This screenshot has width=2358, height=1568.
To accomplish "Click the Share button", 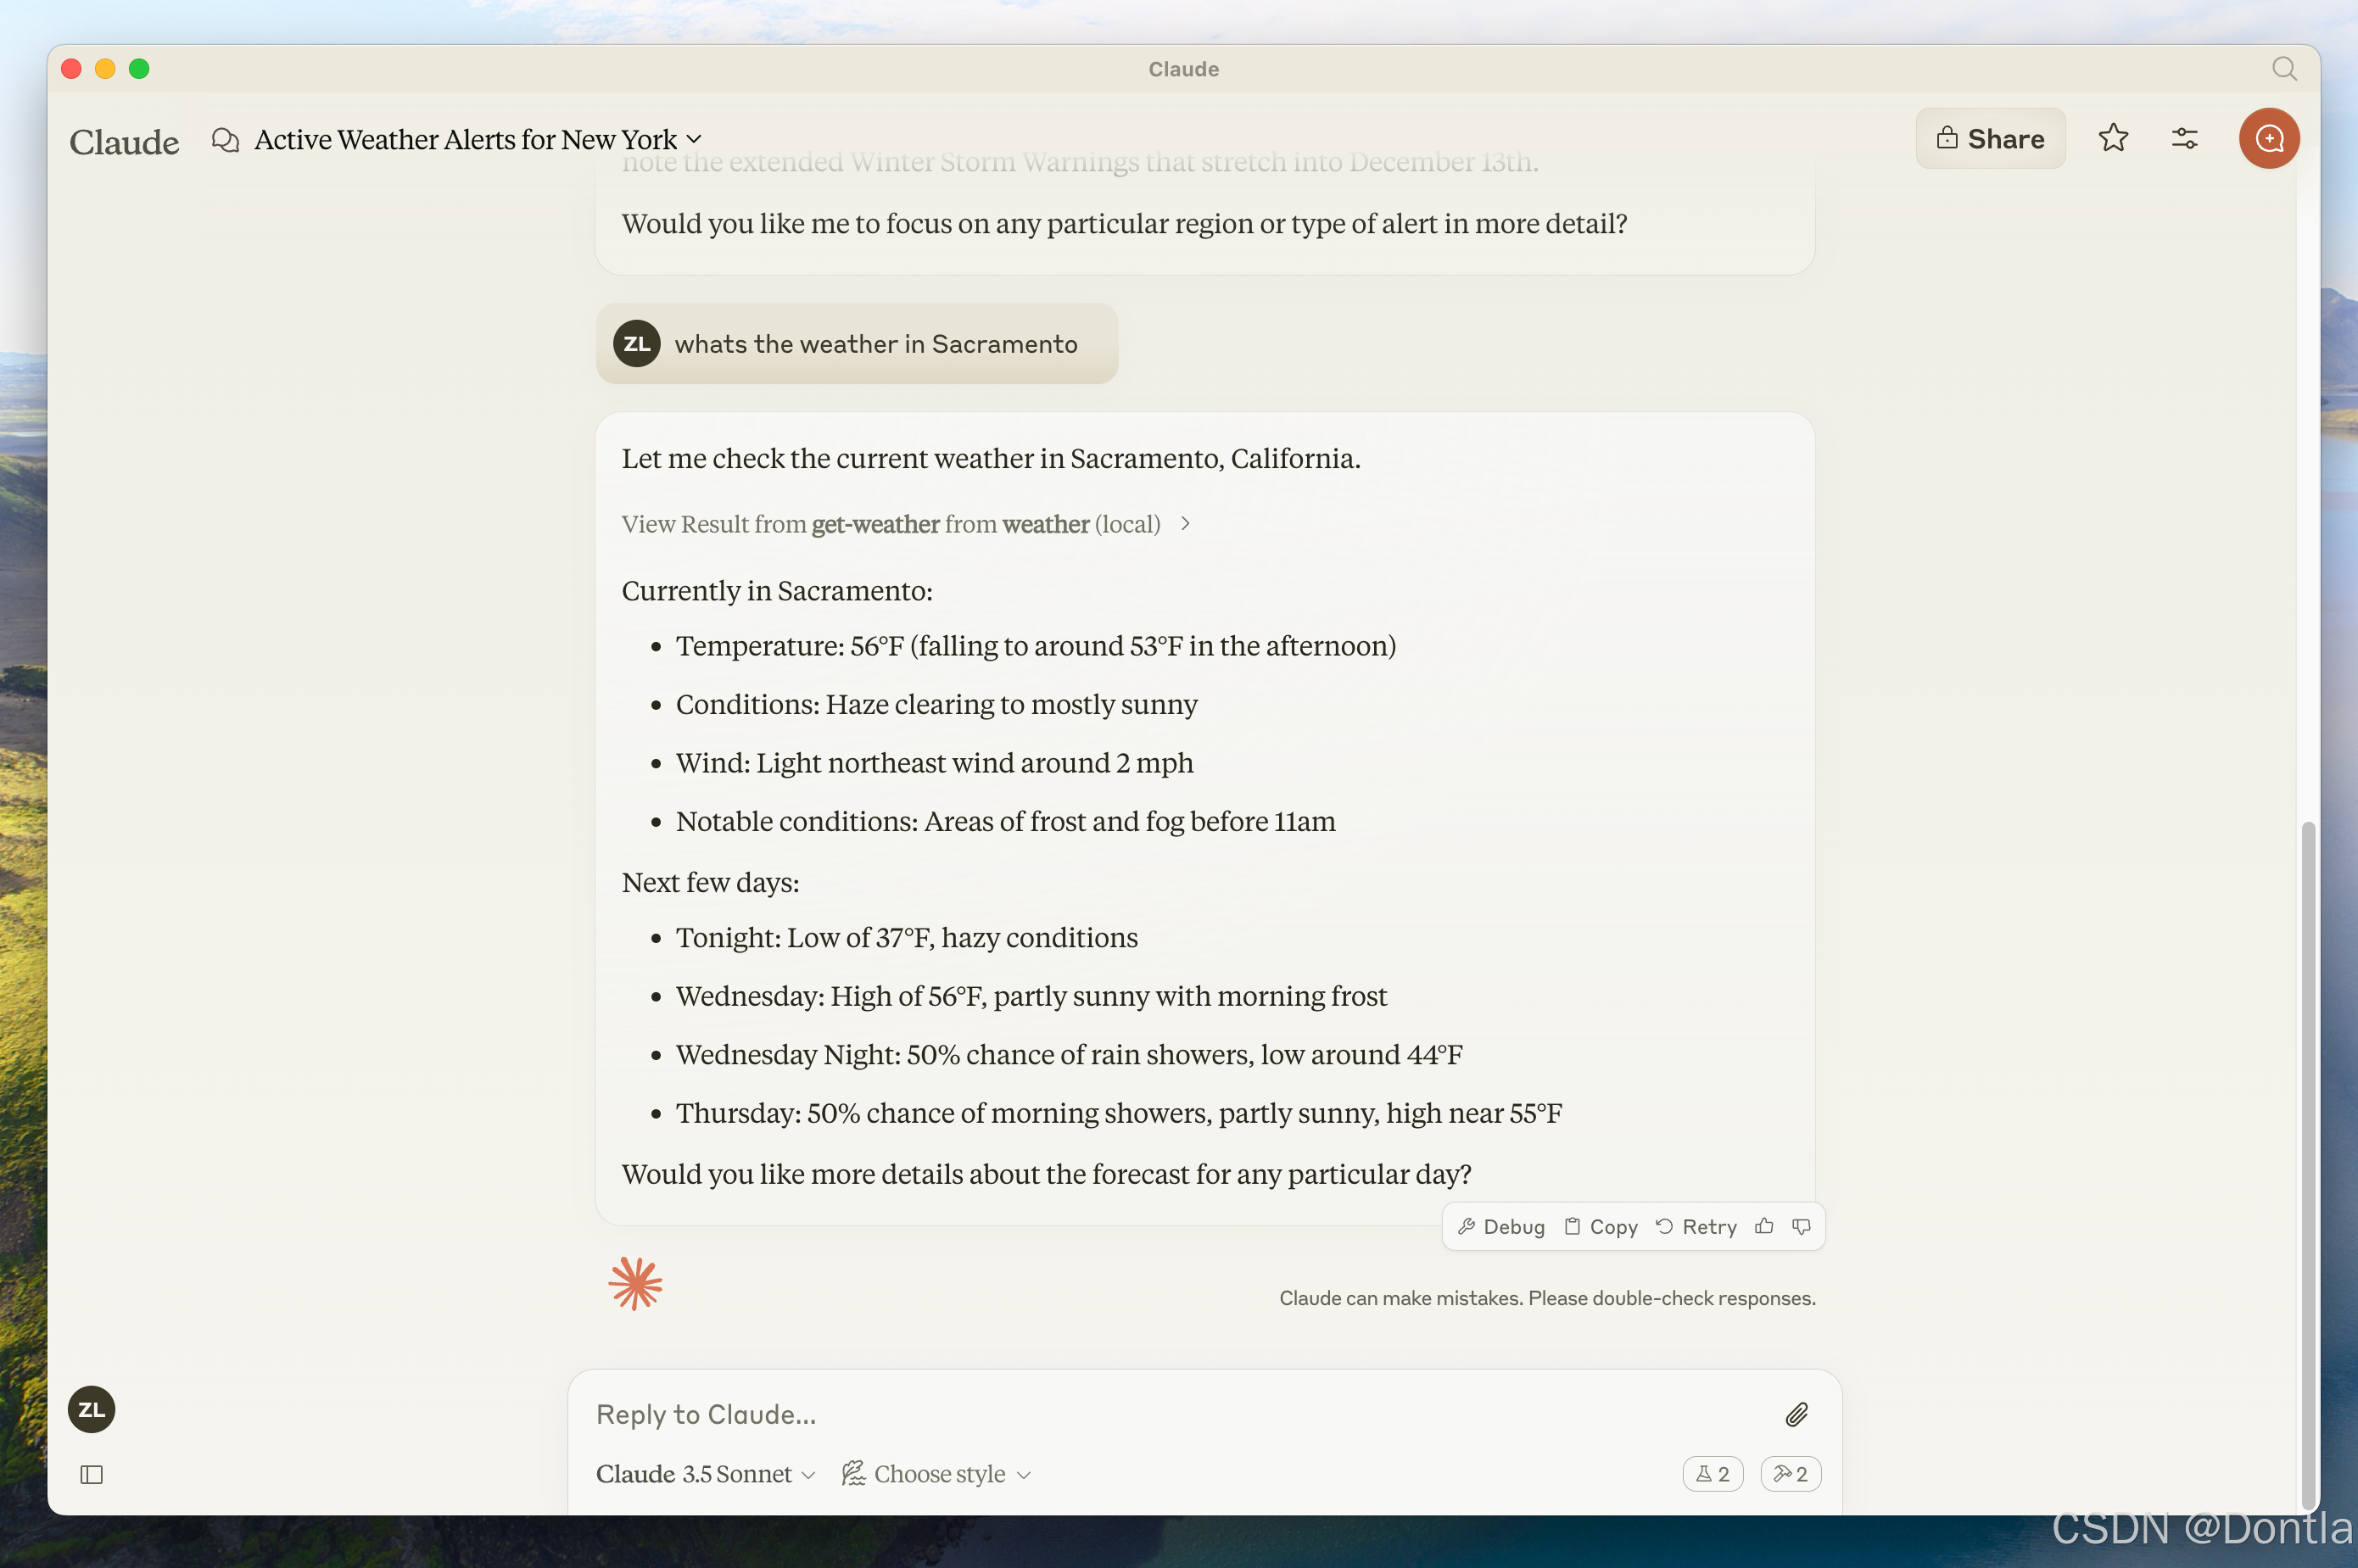I will (1989, 138).
